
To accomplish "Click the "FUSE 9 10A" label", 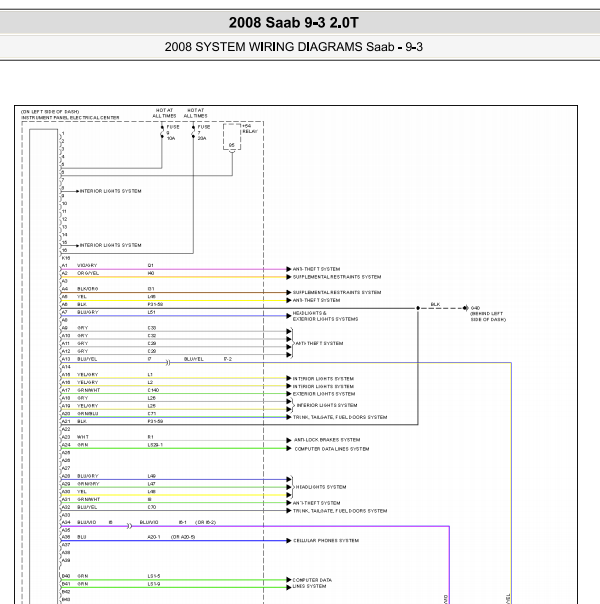I will tap(173, 133).
